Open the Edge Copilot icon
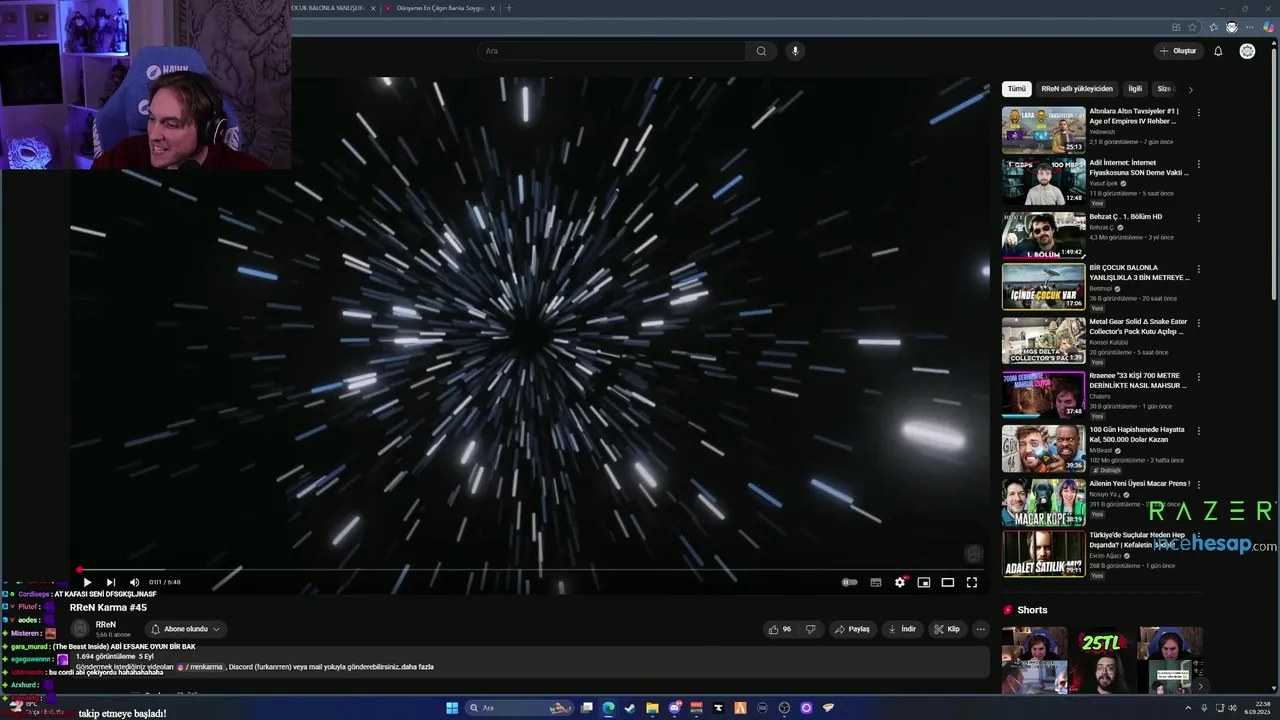Screen dimensions: 1280x720 (x=1268, y=27)
